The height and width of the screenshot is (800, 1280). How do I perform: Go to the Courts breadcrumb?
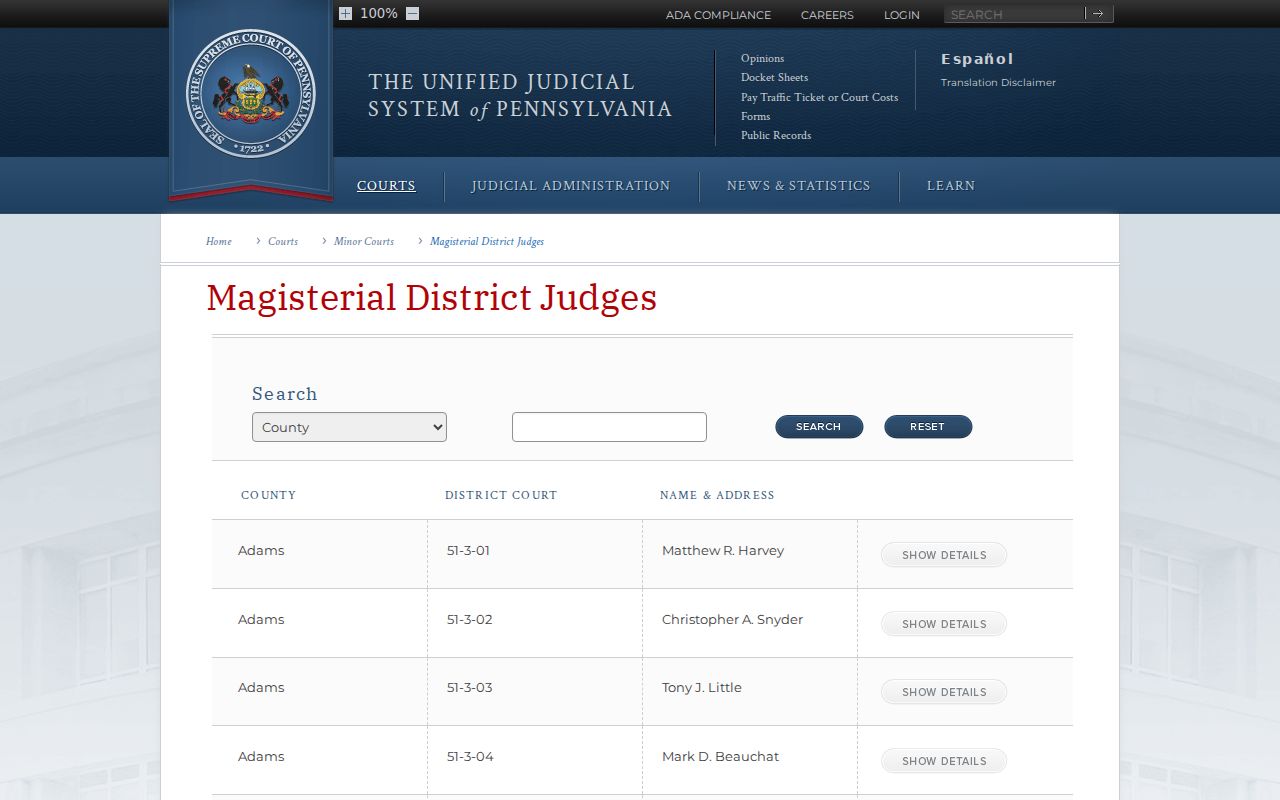pos(283,241)
